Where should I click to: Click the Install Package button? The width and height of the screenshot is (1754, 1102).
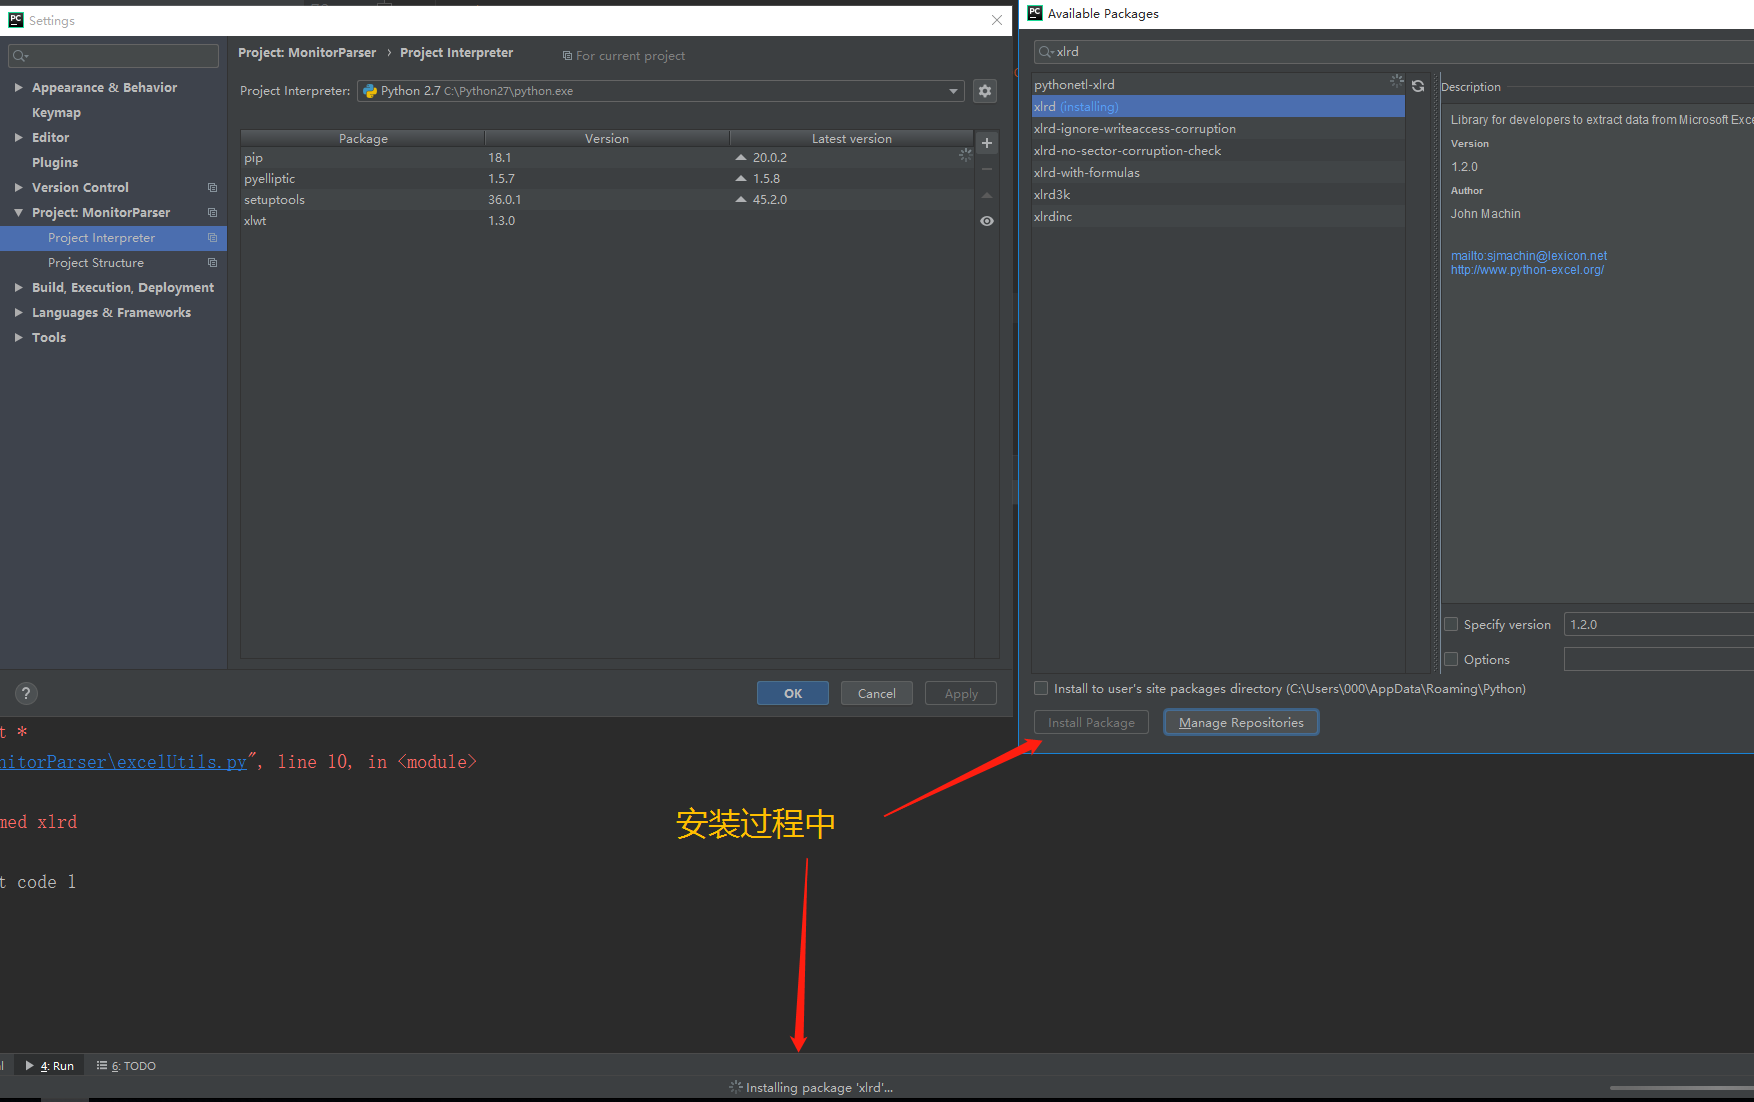pyautogui.click(x=1090, y=722)
